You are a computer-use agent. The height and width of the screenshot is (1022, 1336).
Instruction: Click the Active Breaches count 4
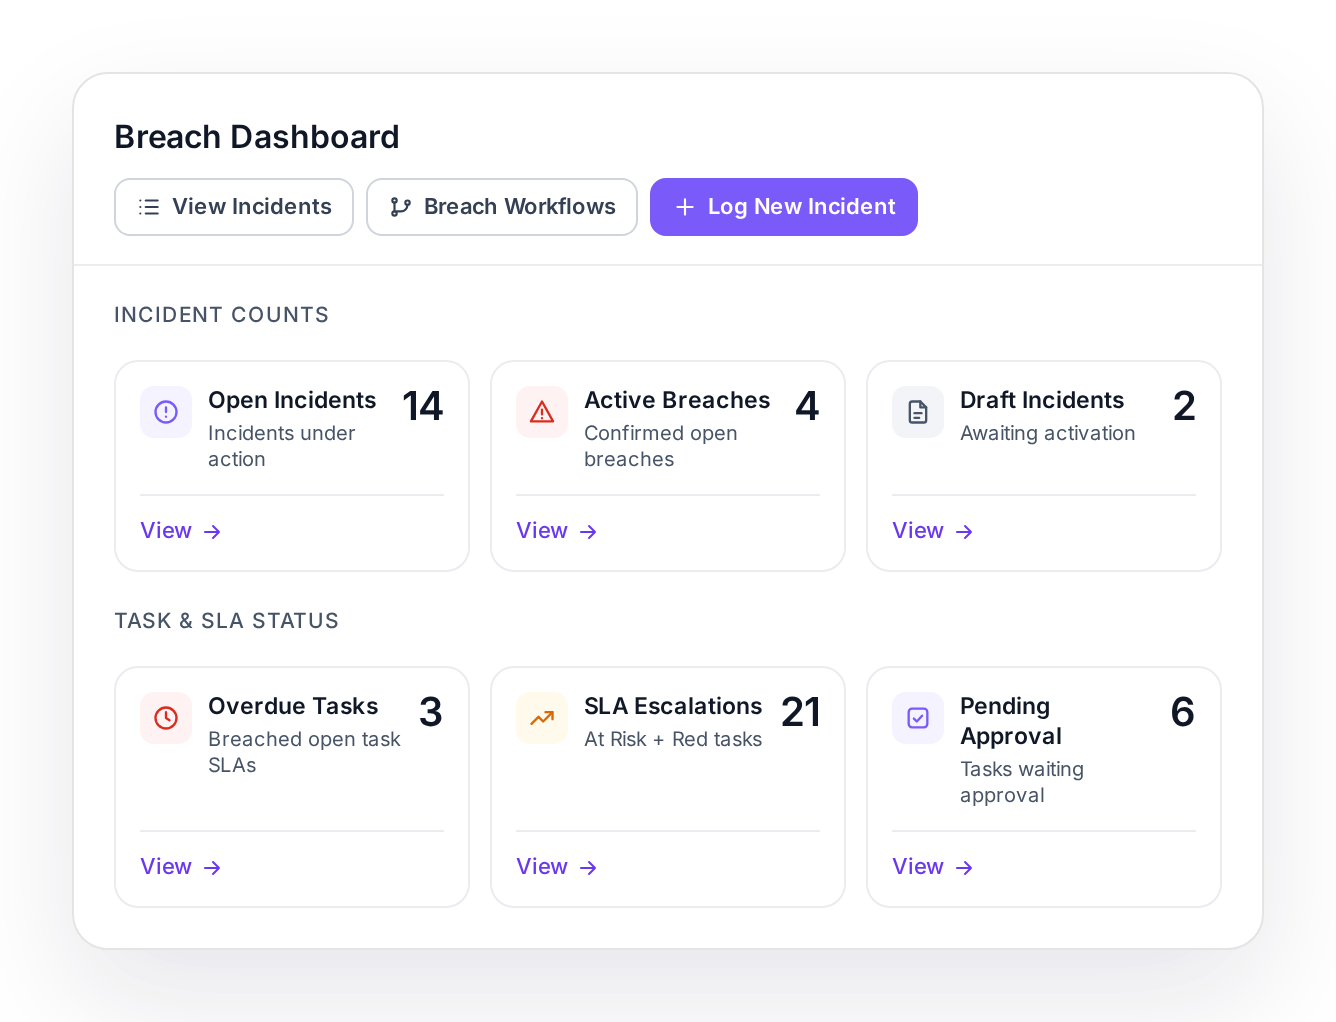pyautogui.click(x=807, y=407)
